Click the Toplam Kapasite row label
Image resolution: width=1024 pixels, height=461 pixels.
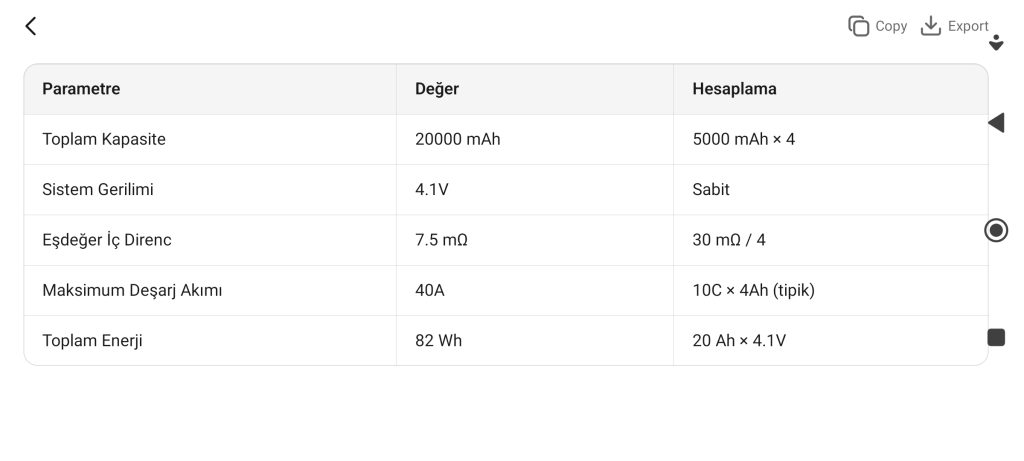coord(104,139)
